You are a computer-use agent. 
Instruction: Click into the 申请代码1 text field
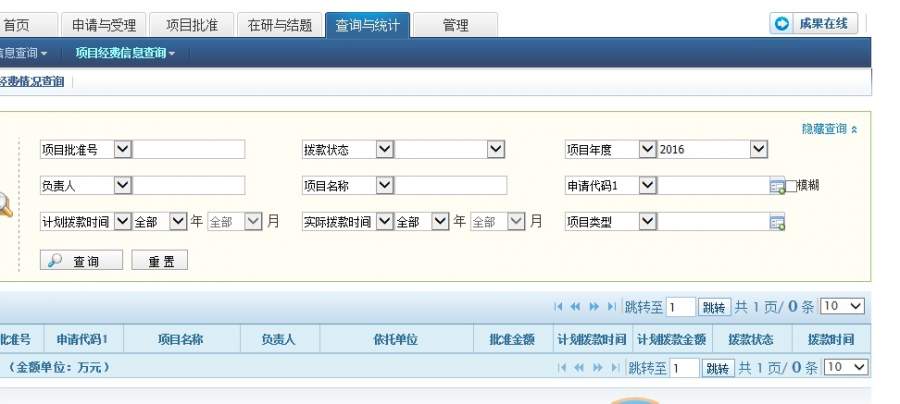click(713, 185)
